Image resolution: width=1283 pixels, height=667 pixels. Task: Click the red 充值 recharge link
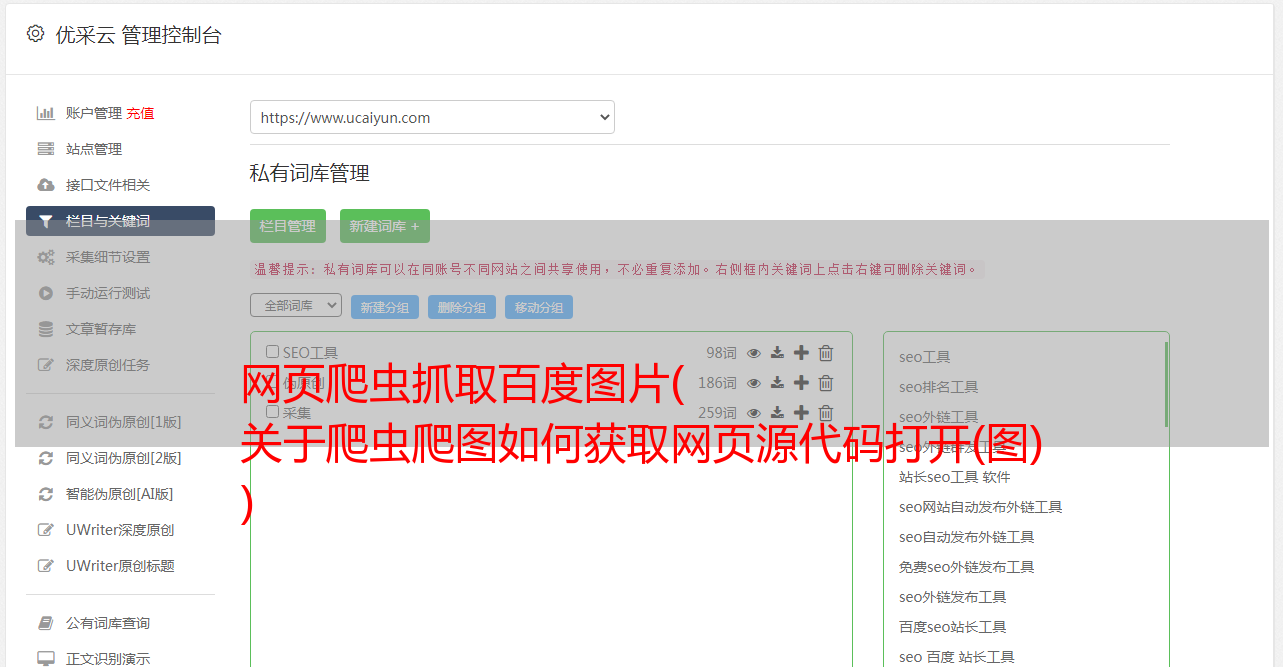click(140, 113)
